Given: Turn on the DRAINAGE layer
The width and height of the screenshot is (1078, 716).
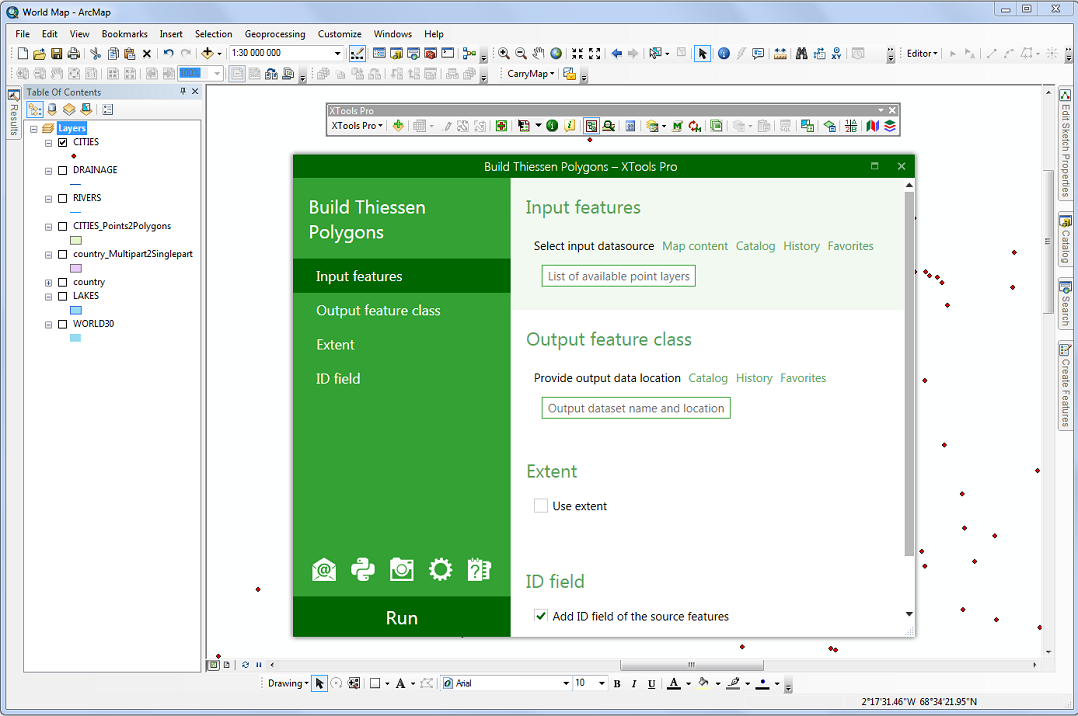Looking at the screenshot, I should 63,171.
